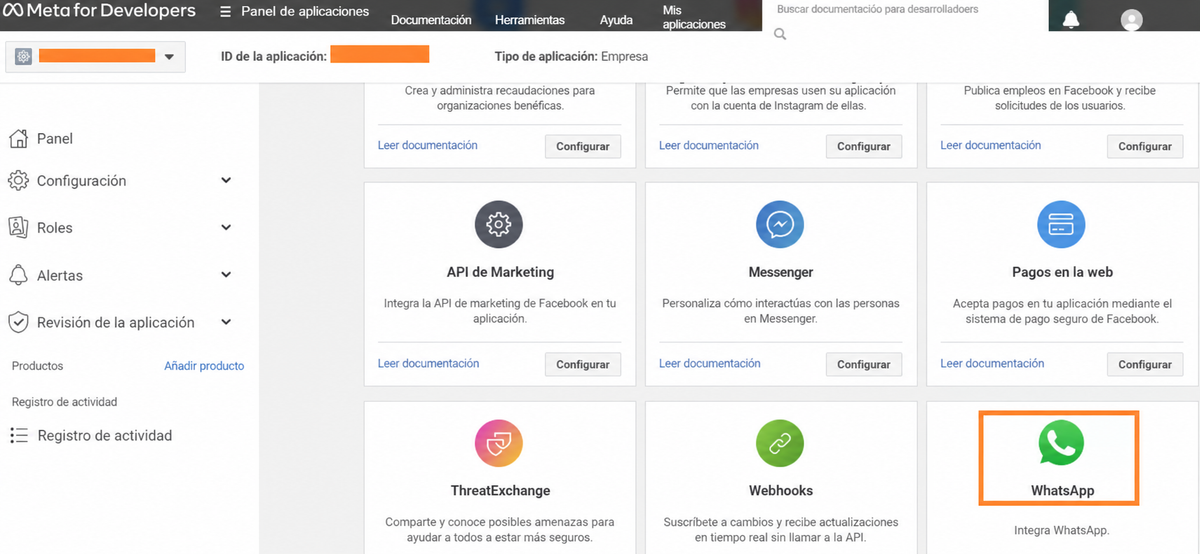This screenshot has width=1200, height=554.
Task: Click the Revisión de la aplicación shield icon
Action: [18, 322]
